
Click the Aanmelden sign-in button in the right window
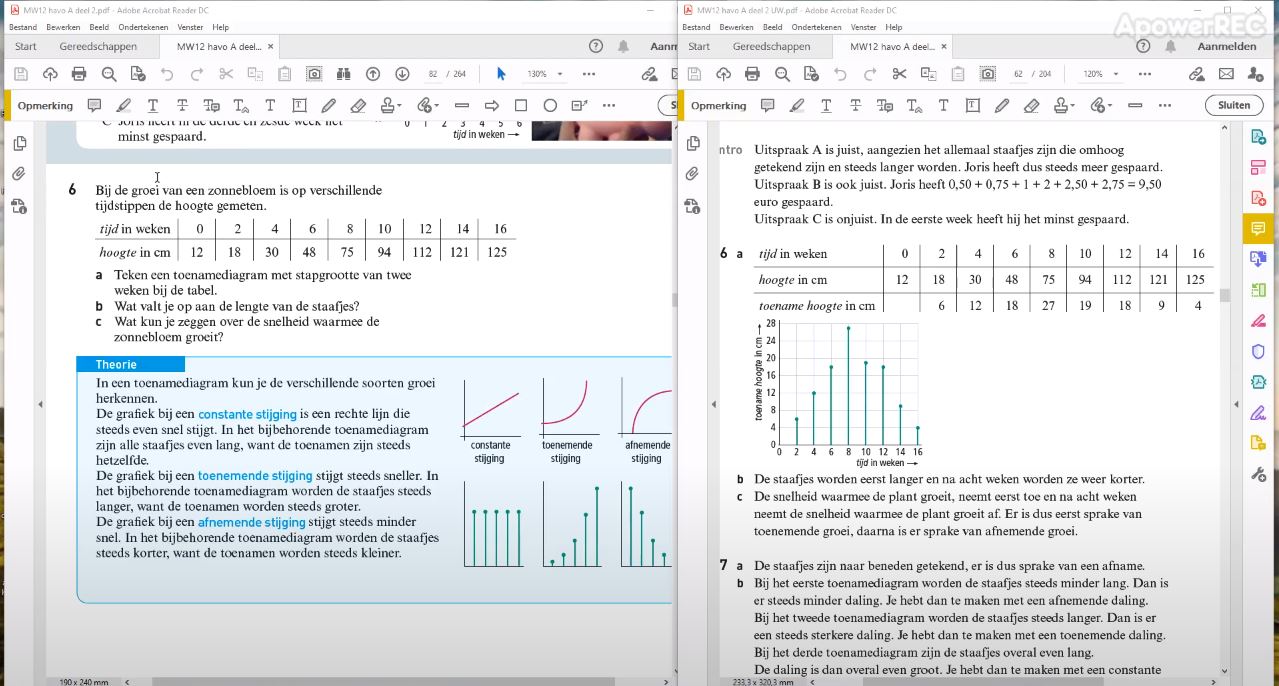[x=1226, y=47]
